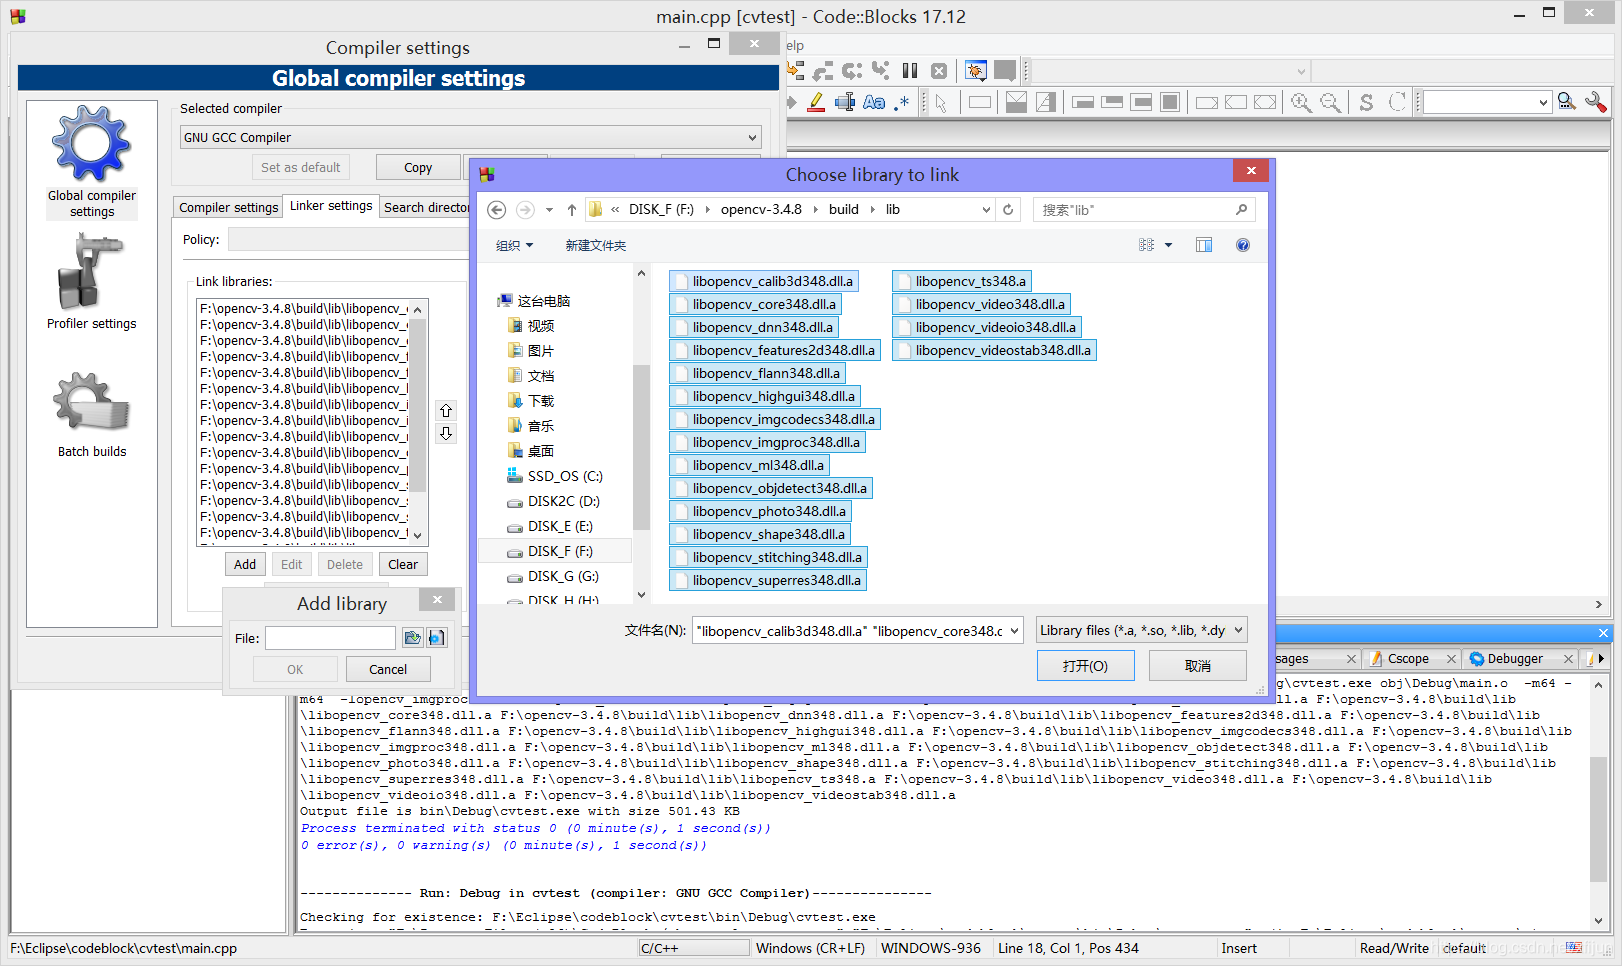Switch to Linker settings tab

331,205
